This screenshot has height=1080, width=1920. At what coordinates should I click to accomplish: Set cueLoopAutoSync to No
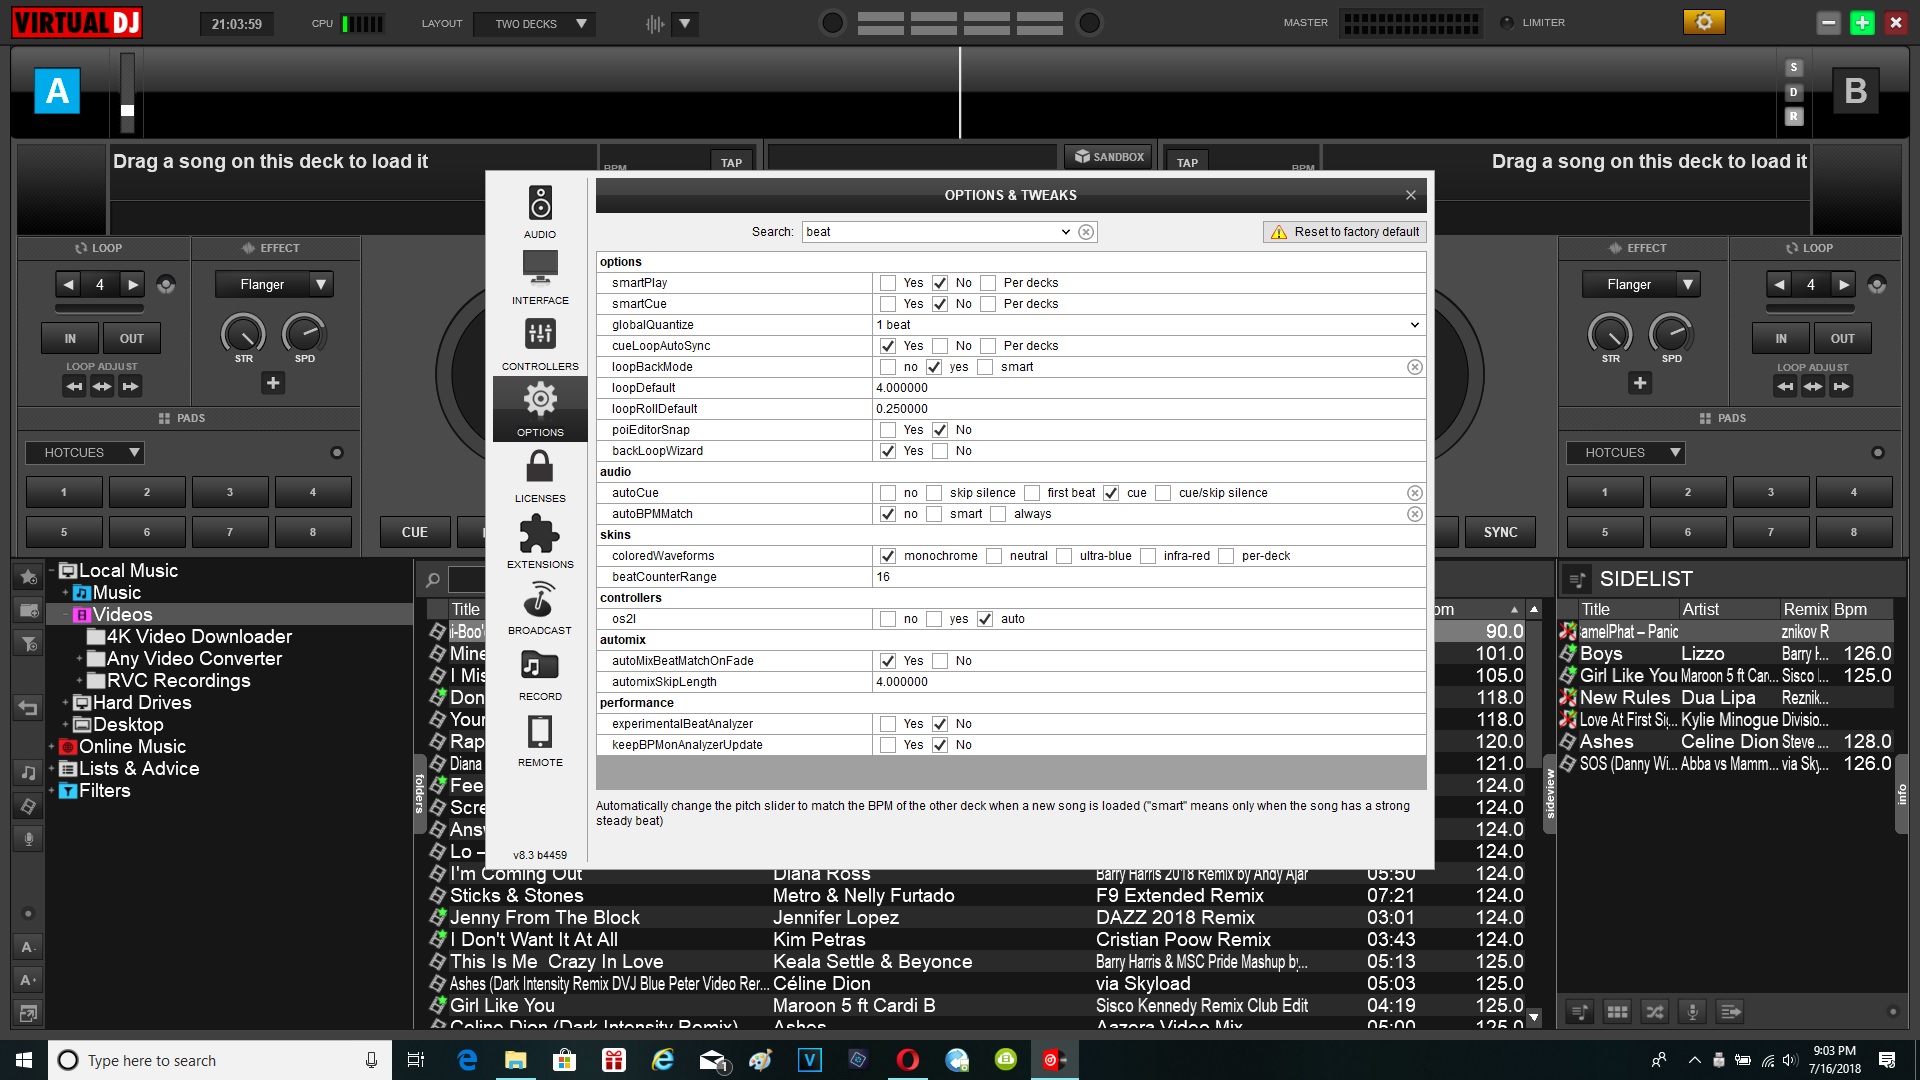coord(940,346)
